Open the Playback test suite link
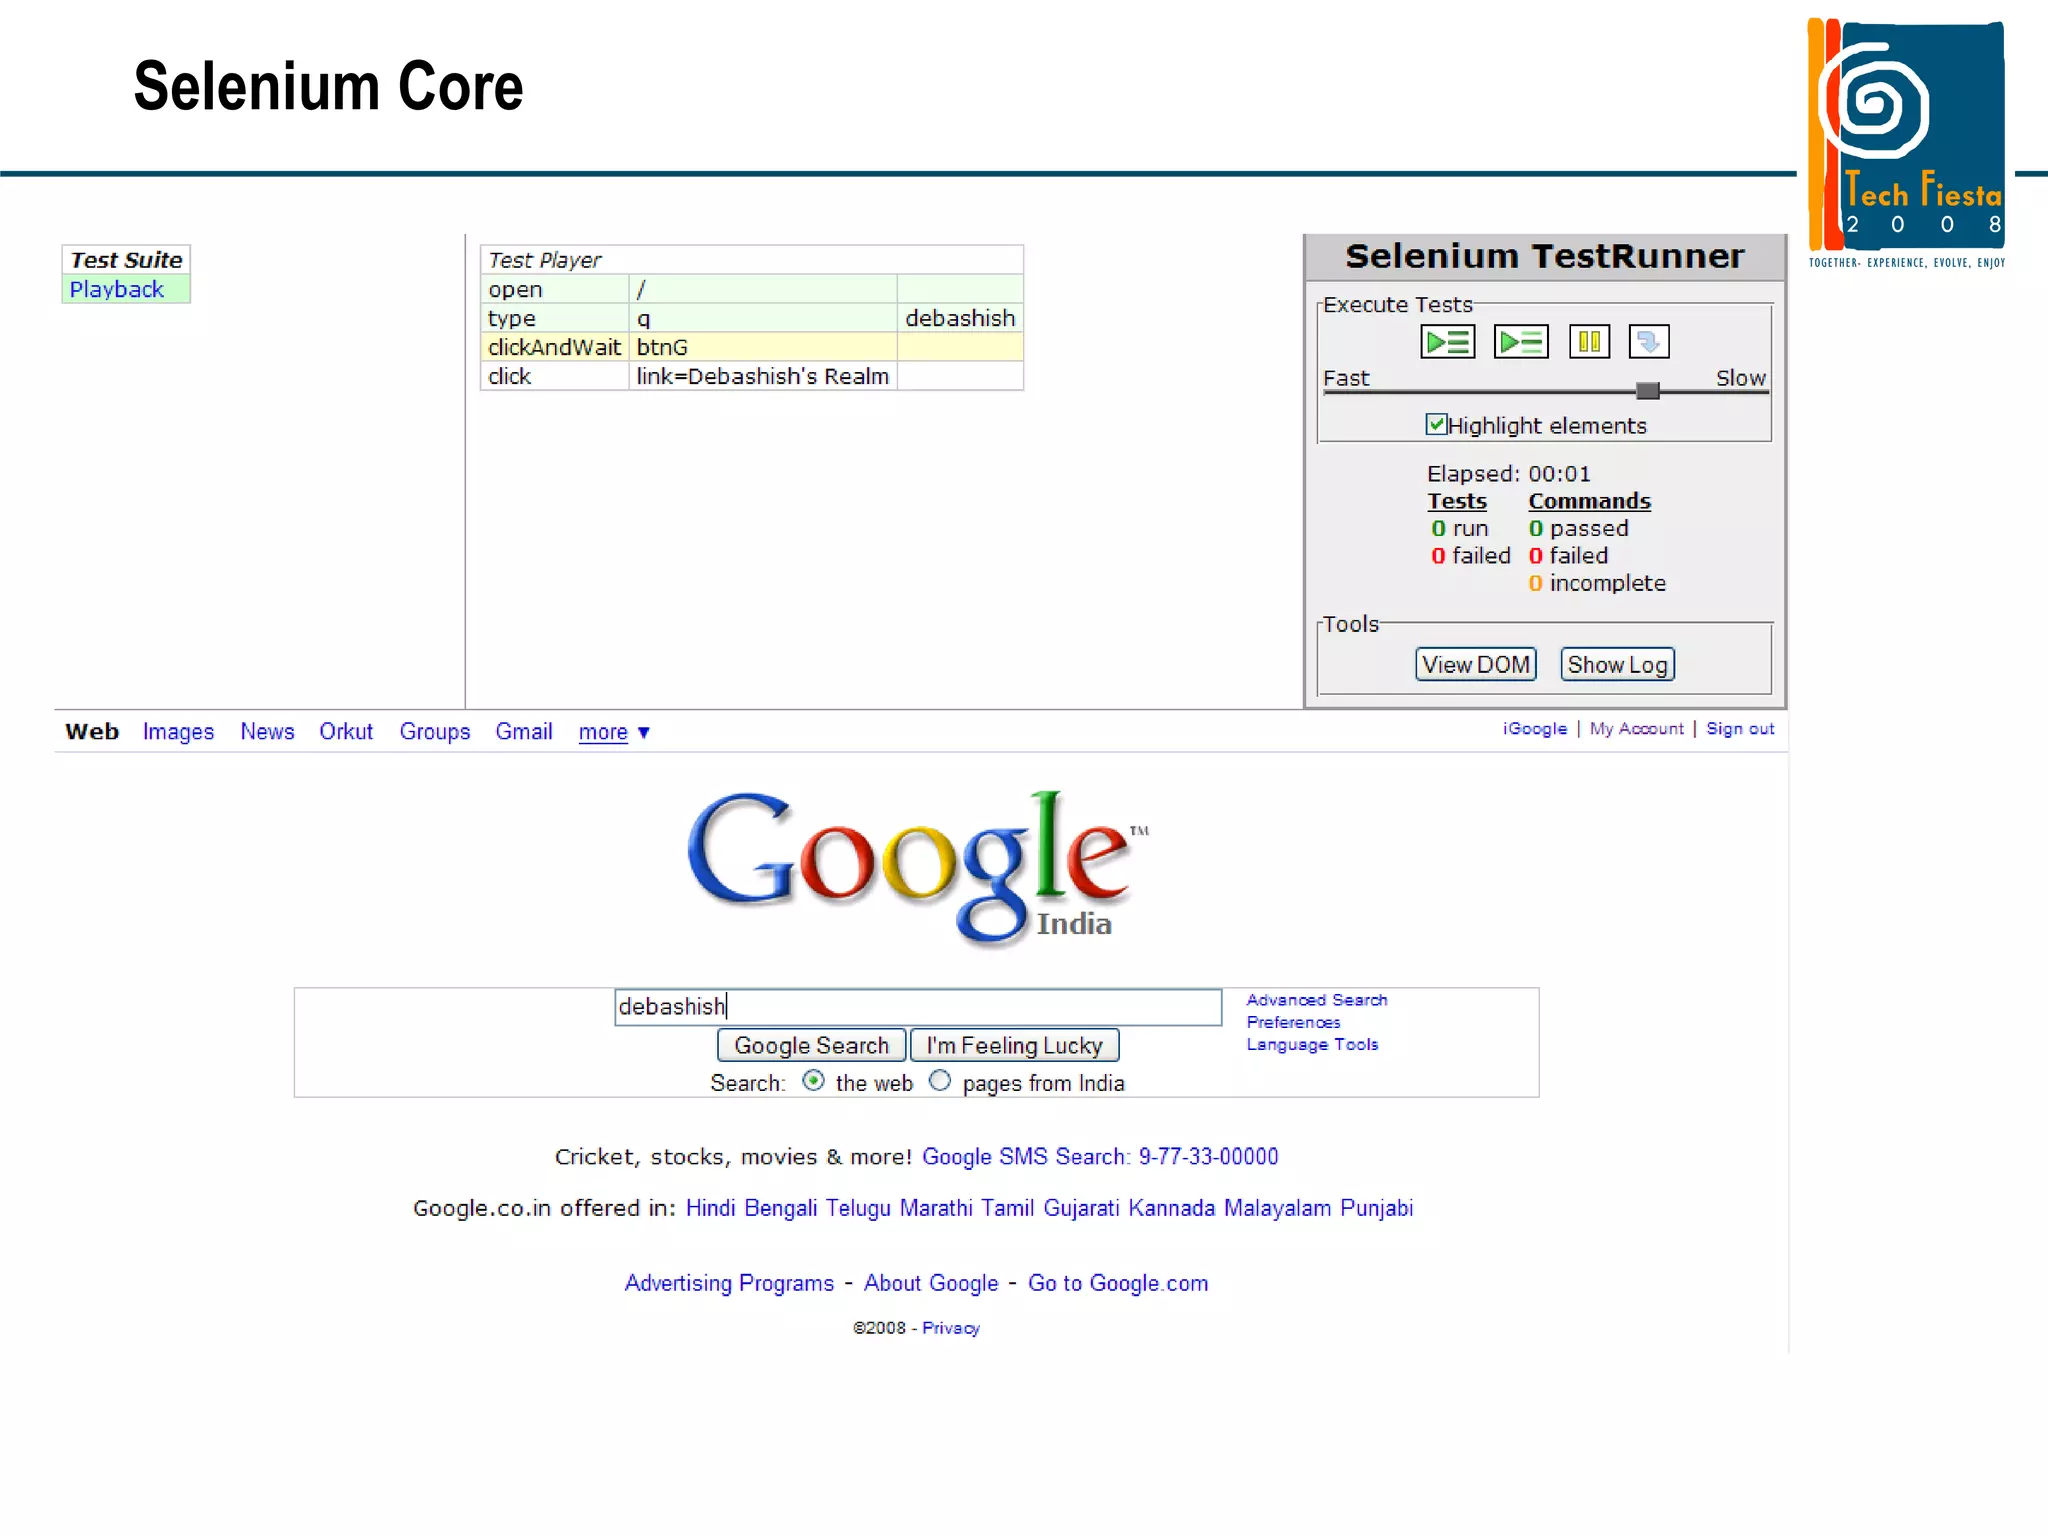The height and width of the screenshot is (1536, 2048). click(116, 290)
